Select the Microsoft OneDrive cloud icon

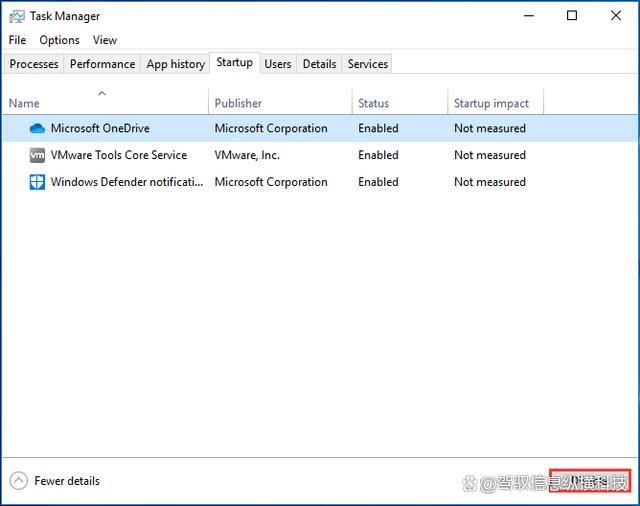[37, 128]
